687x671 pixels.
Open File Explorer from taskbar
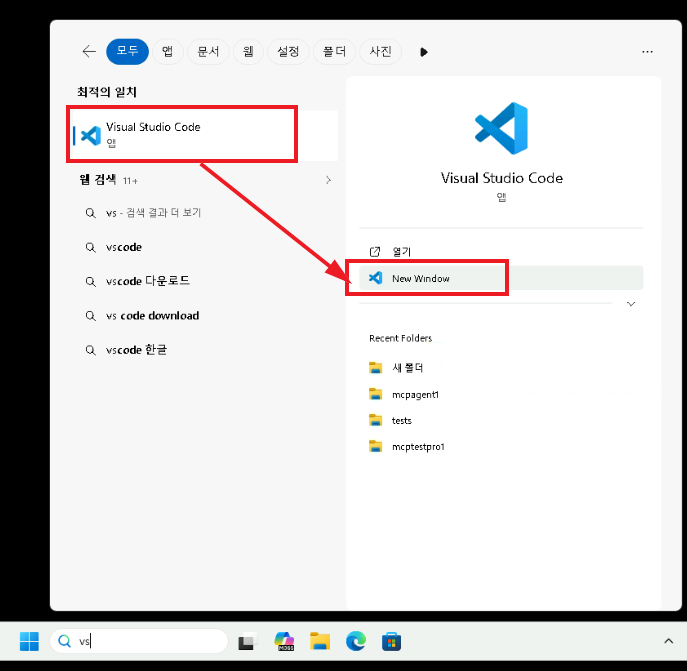coord(320,642)
